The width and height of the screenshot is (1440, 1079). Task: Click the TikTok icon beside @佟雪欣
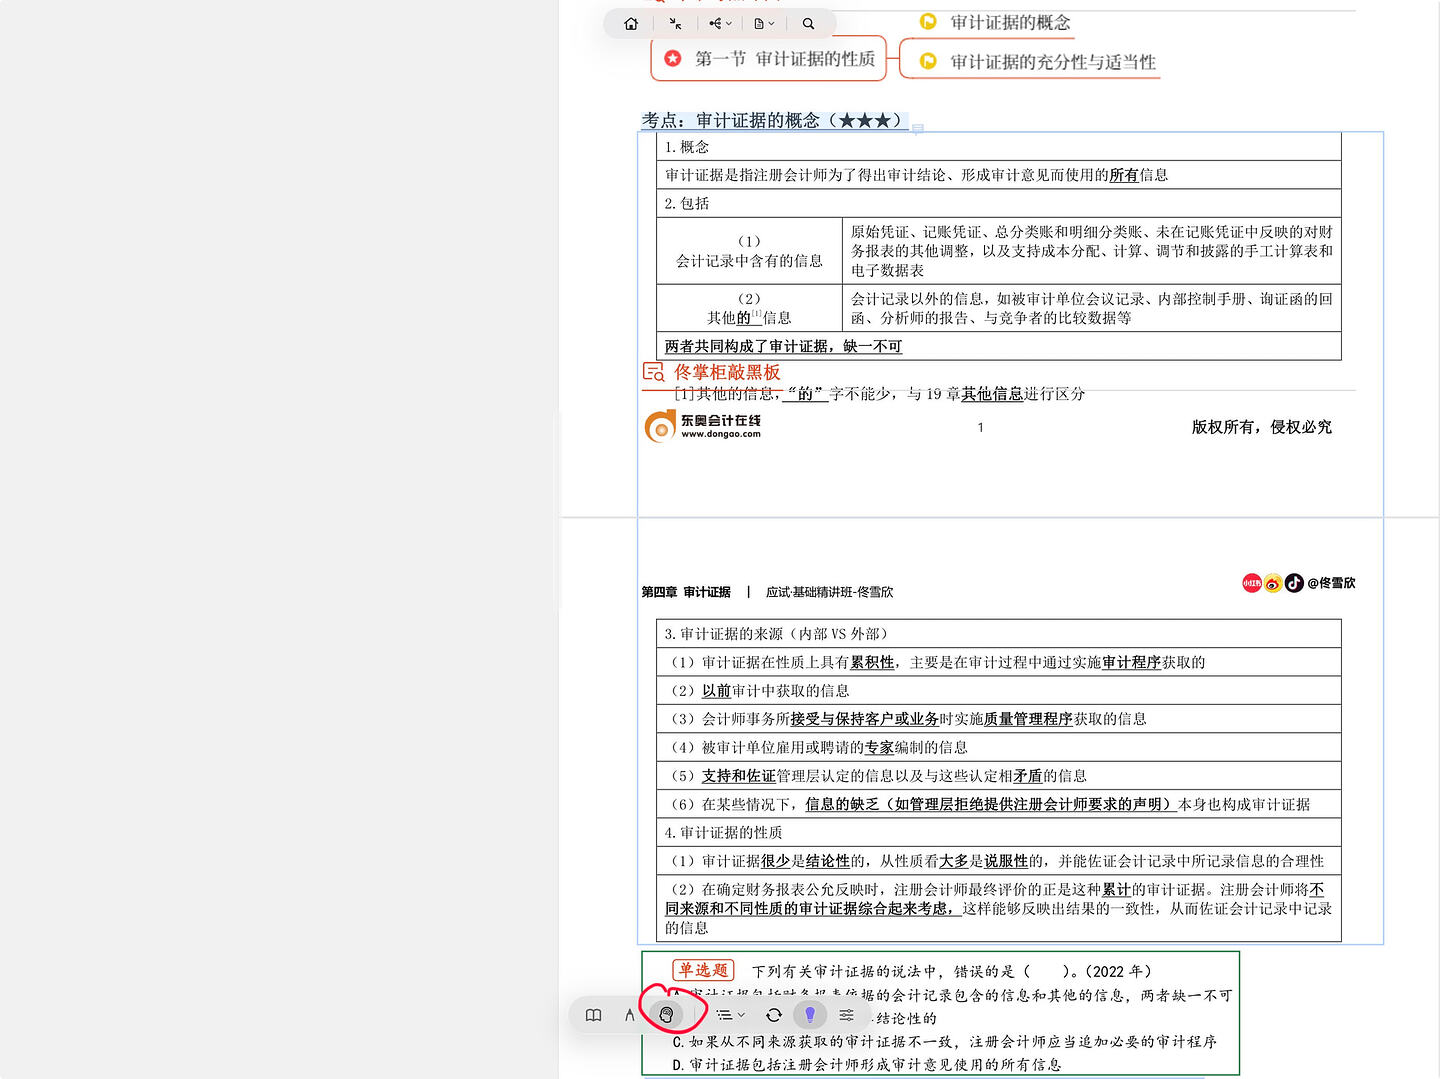(1294, 583)
